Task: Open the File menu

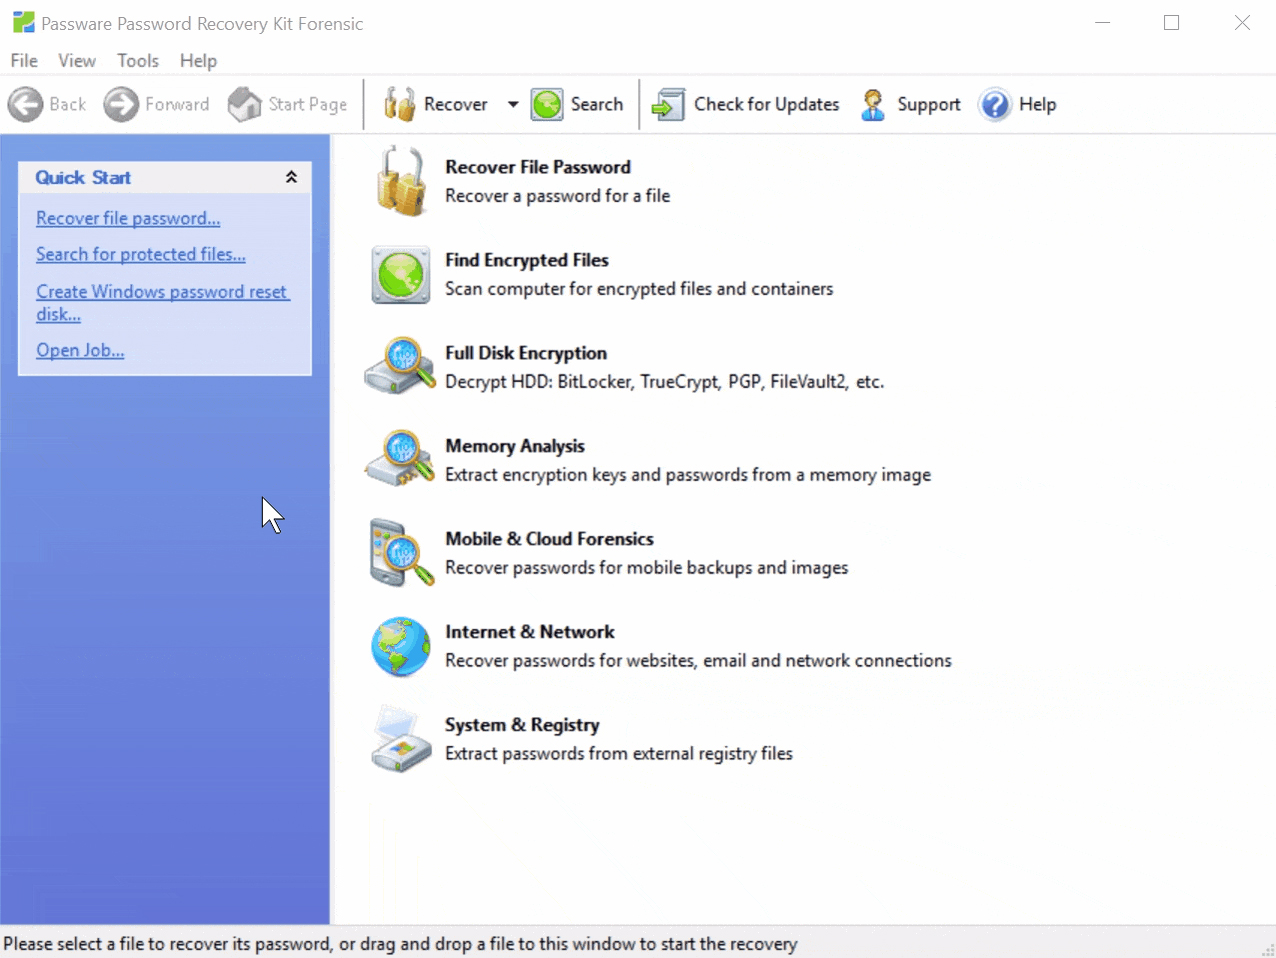Action: click(24, 61)
